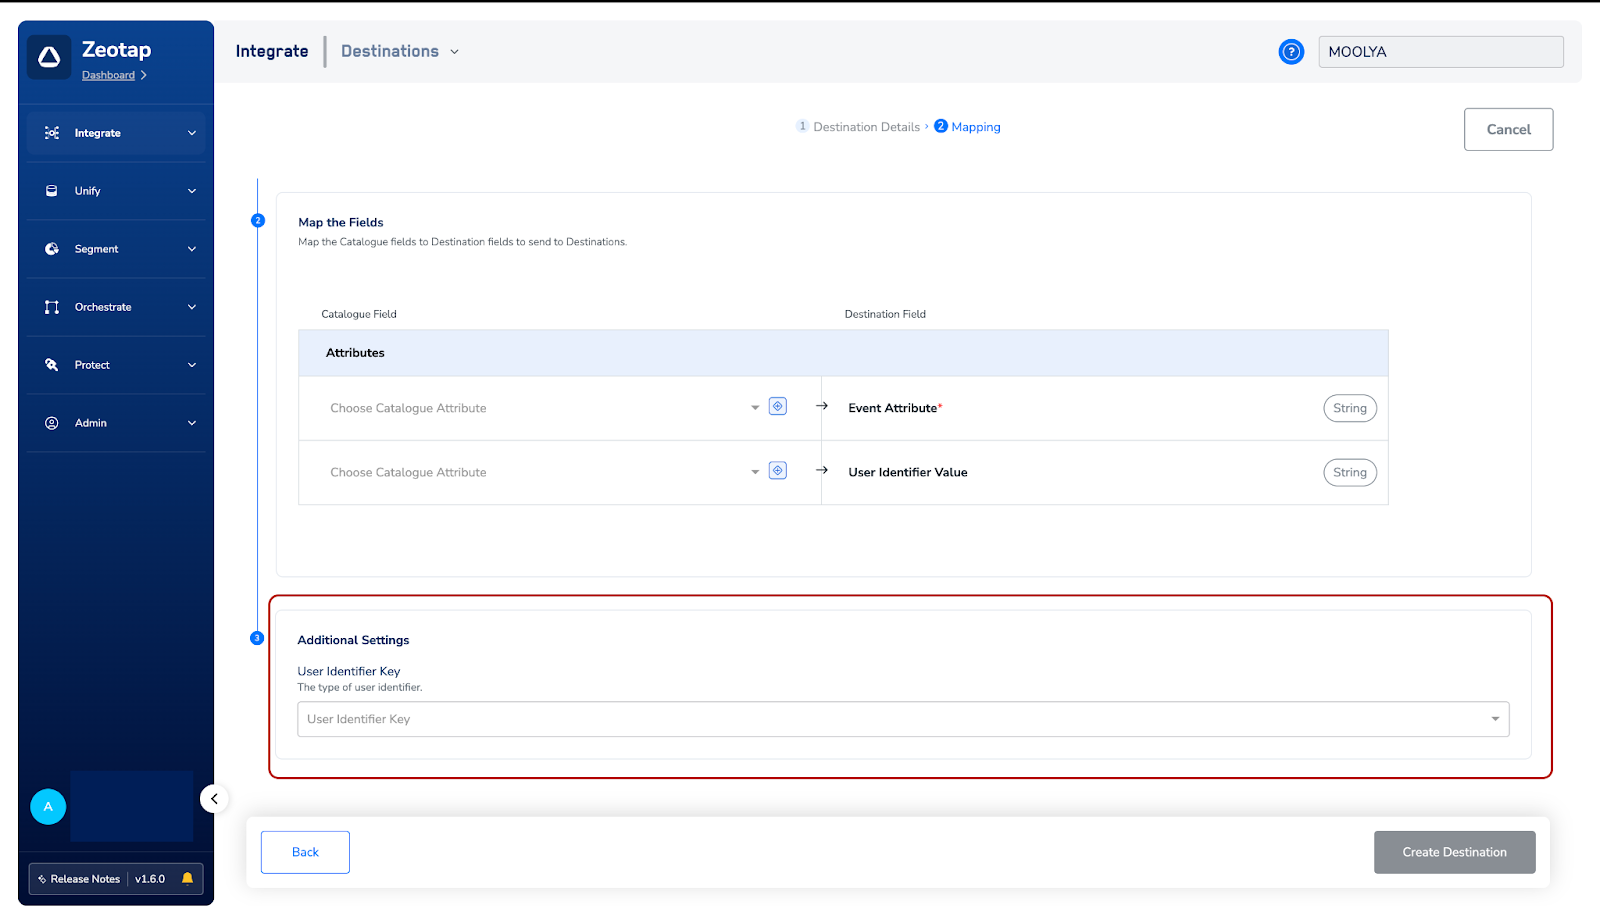The width and height of the screenshot is (1600, 923).
Task: Click the Unify database icon
Action: (52, 191)
